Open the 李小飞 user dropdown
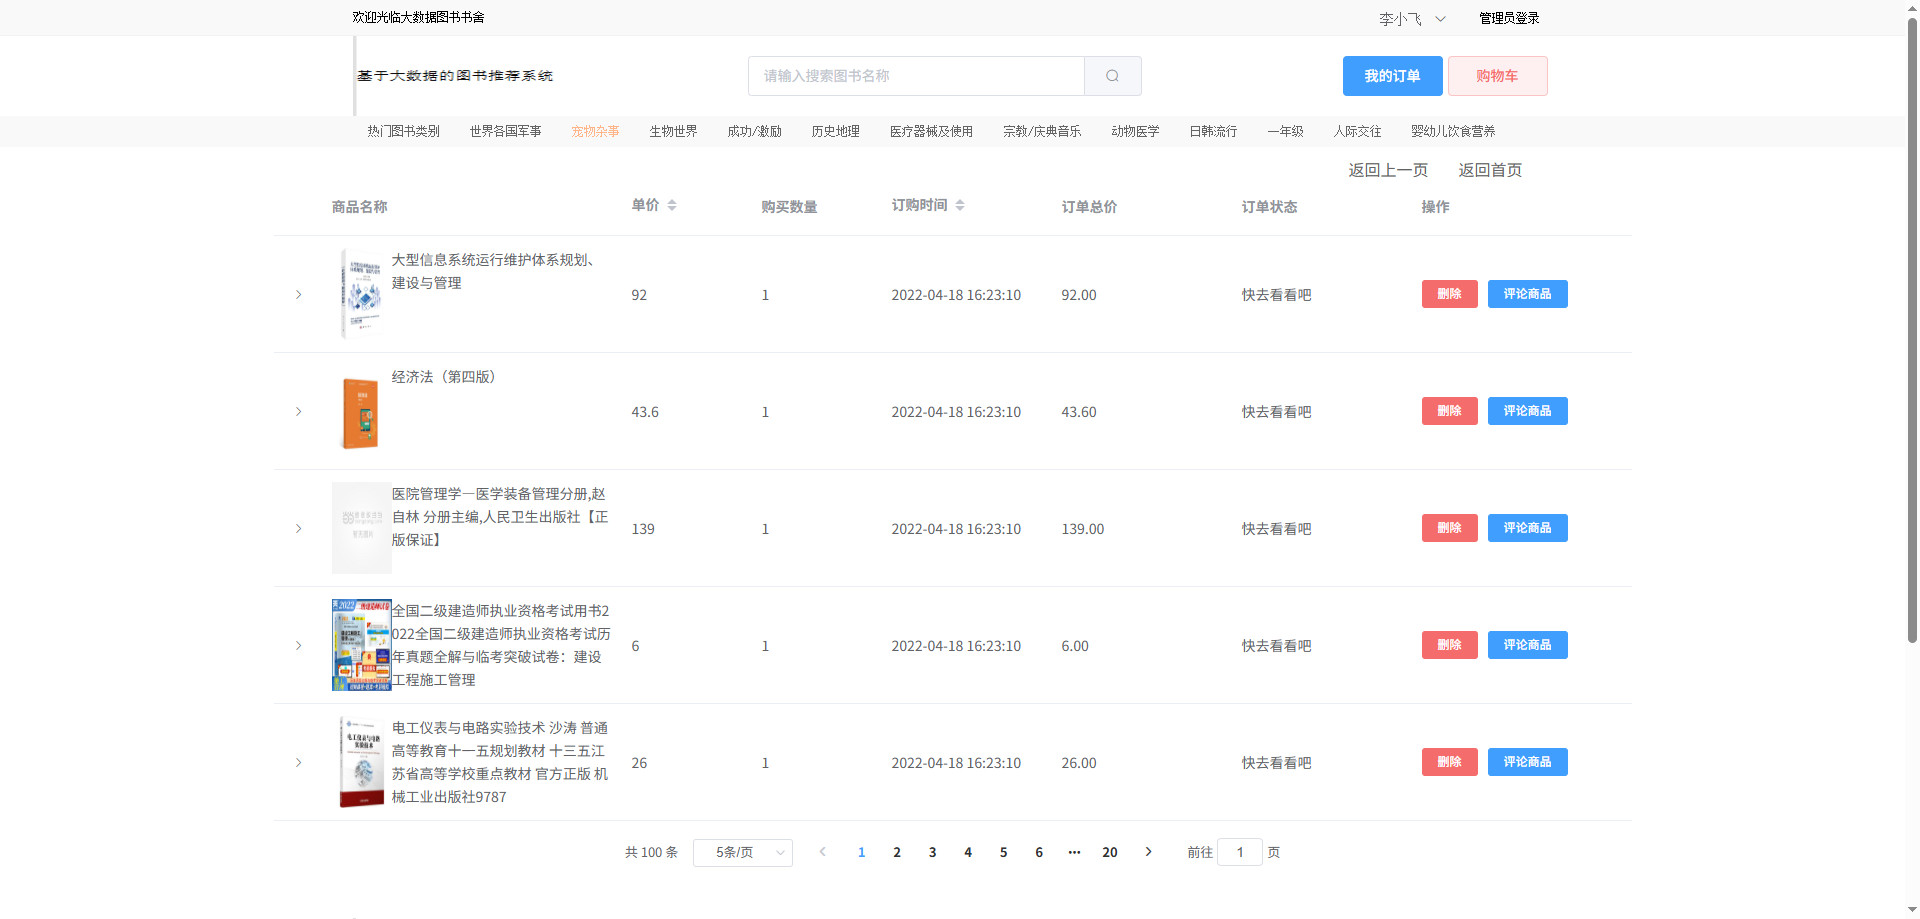This screenshot has width=1920, height=919. click(1412, 18)
